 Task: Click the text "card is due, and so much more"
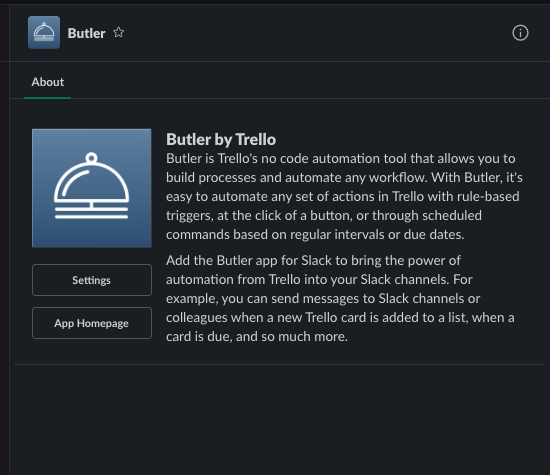(256, 337)
